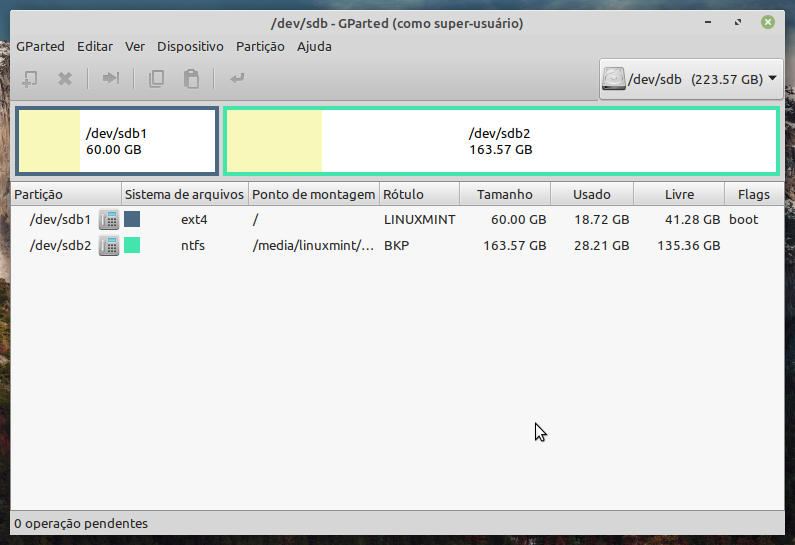The height and width of the screenshot is (545, 795).
Task: Sort by Sistema de arquivos column header
Action: (x=185, y=195)
